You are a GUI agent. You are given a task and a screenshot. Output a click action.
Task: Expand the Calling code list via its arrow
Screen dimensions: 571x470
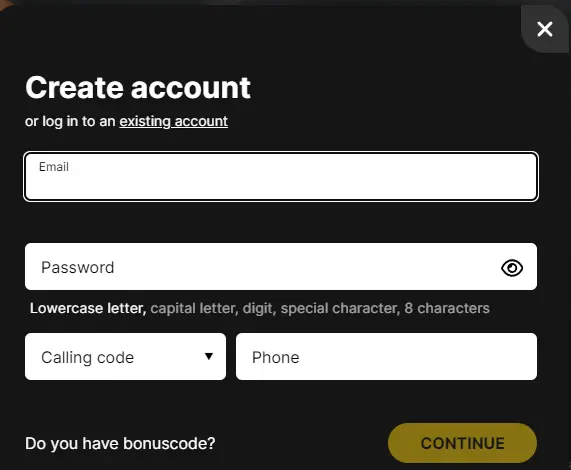[x=209, y=356]
